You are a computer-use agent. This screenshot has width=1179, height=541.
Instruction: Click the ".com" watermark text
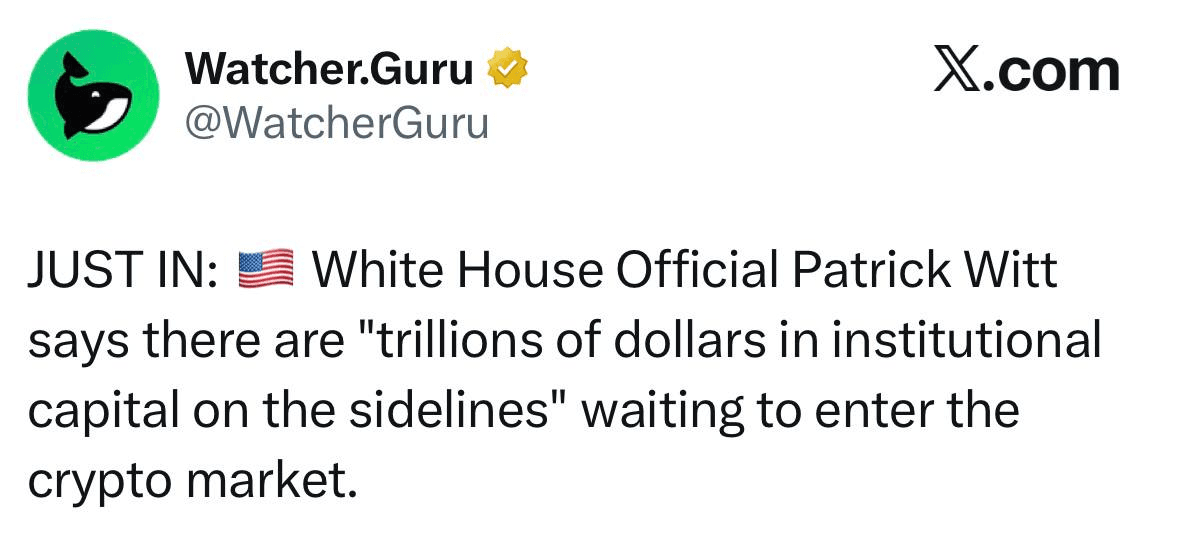click(x=1051, y=71)
